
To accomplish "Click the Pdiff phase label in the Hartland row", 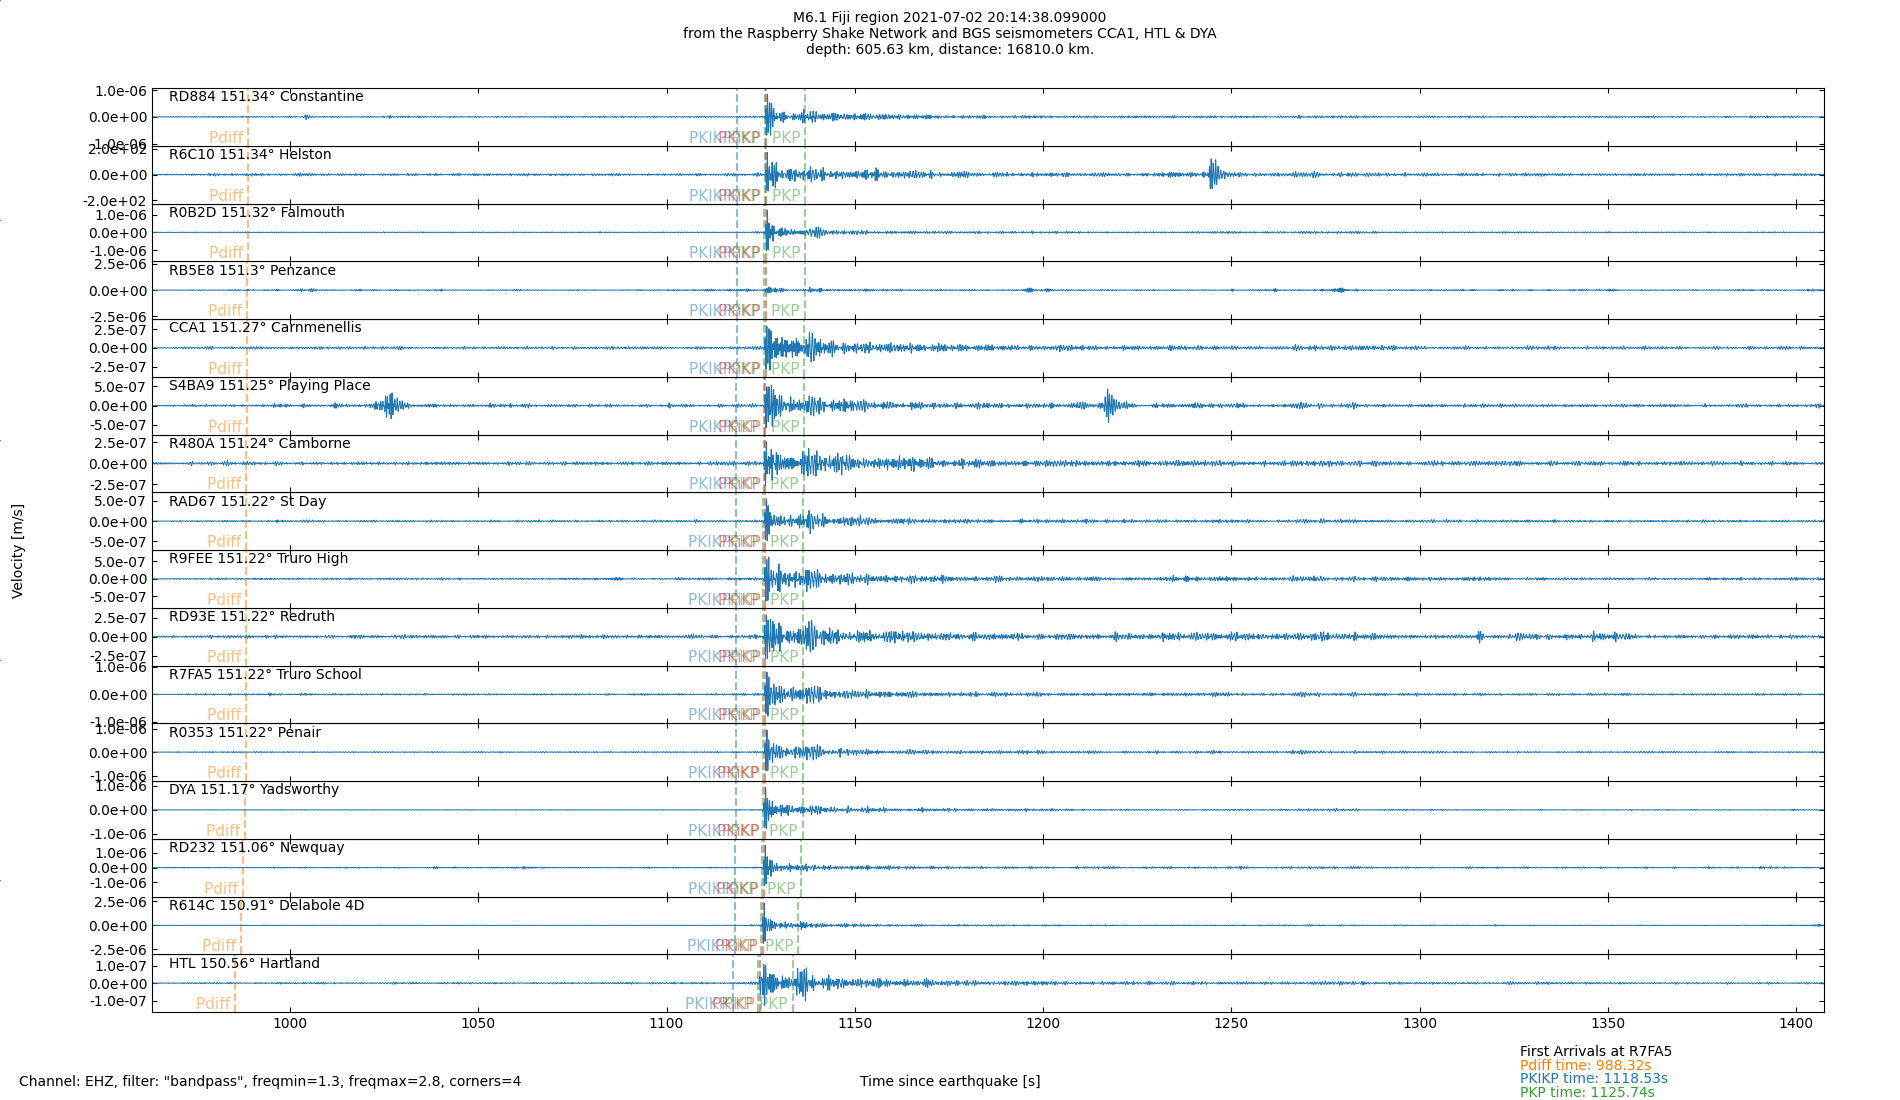I will (213, 1003).
